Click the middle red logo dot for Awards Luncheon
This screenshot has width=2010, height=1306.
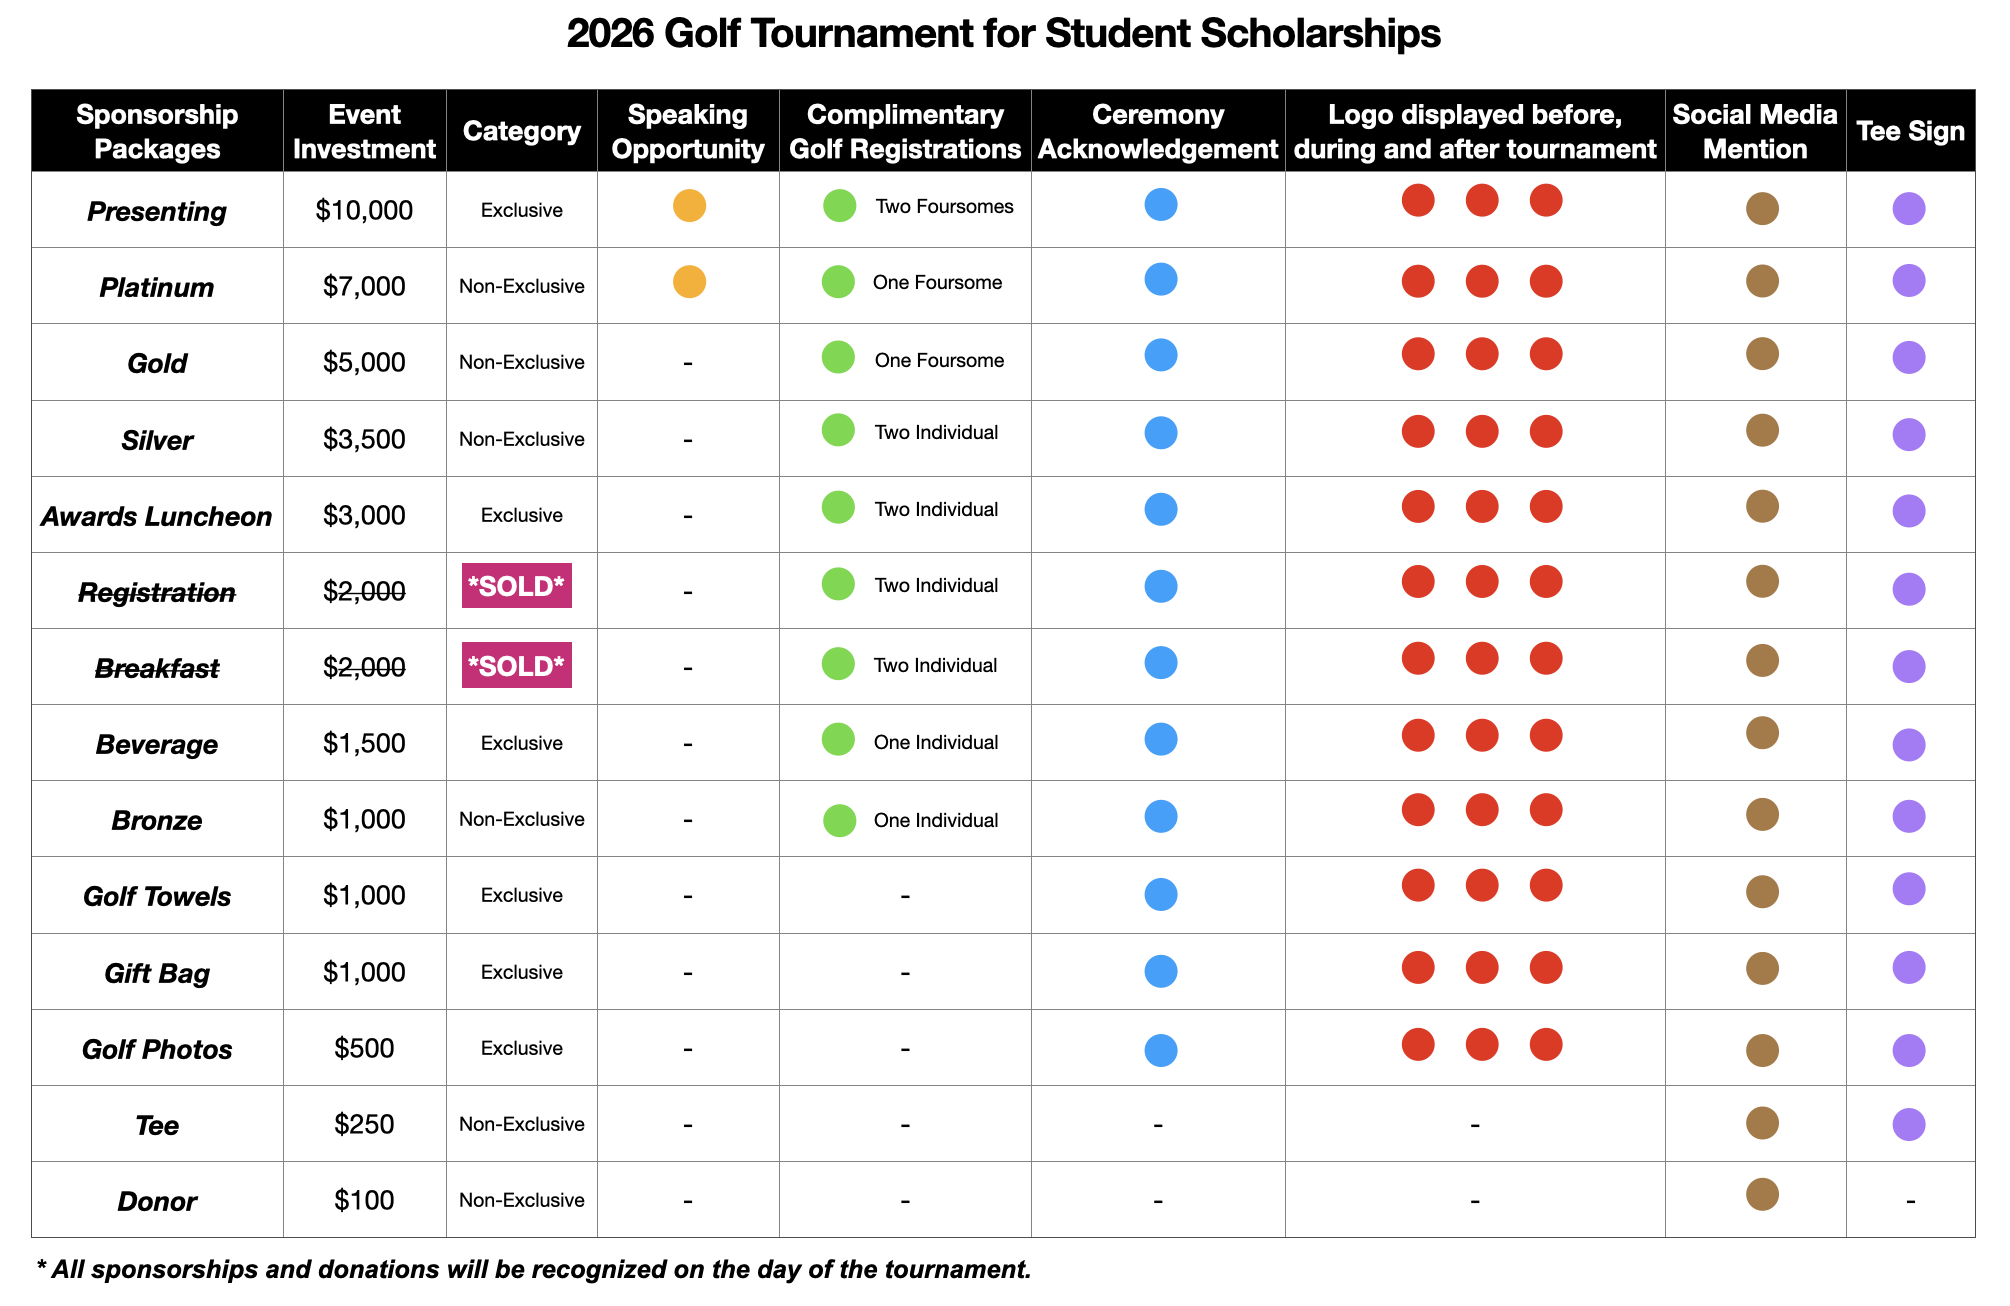[x=1481, y=507]
